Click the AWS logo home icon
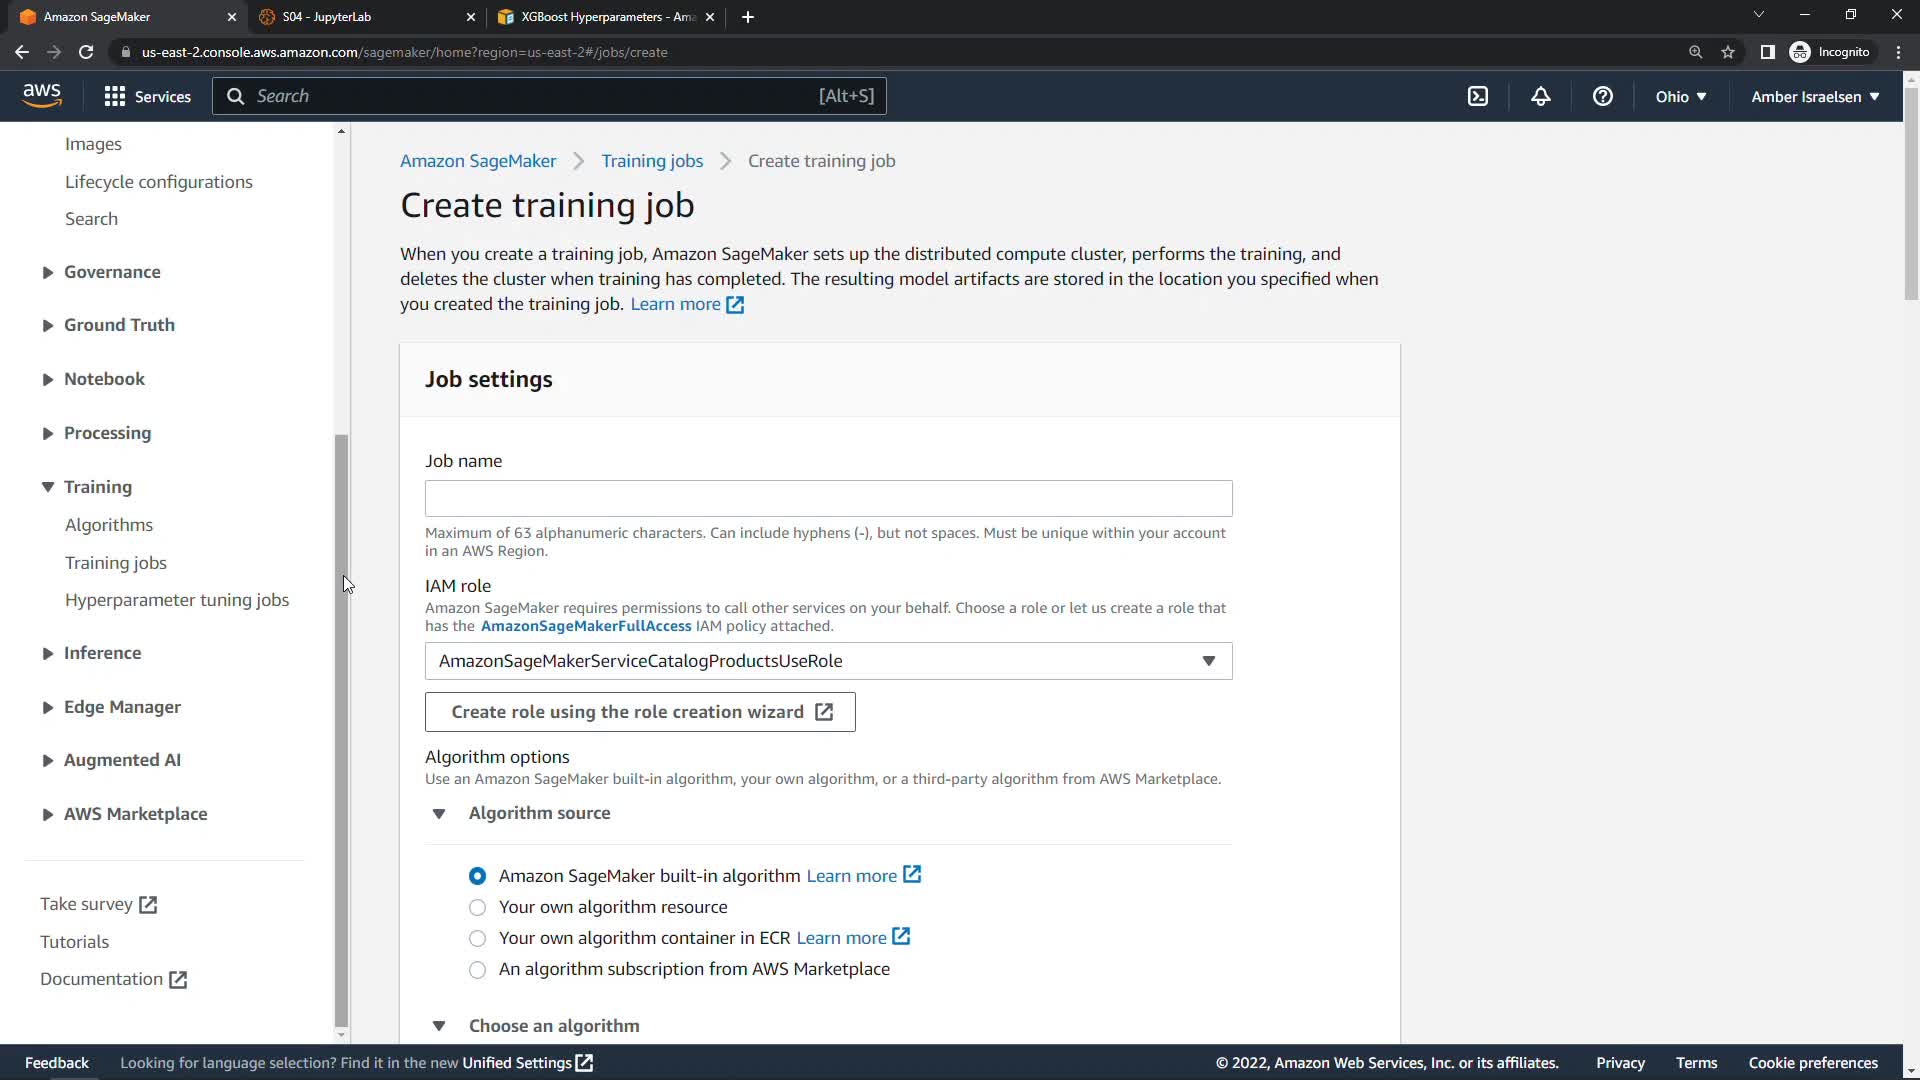 click(42, 95)
